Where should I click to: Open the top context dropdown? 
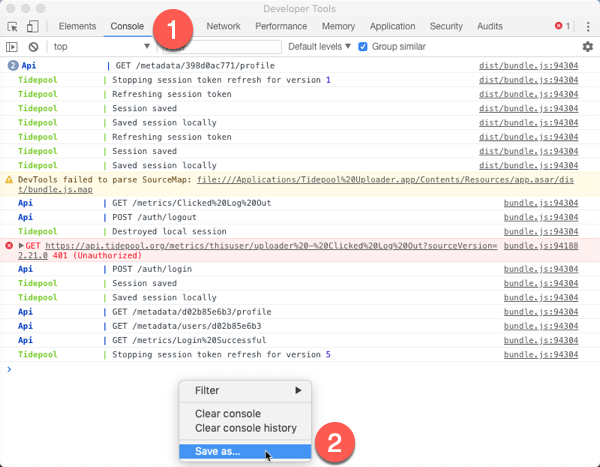click(x=101, y=47)
